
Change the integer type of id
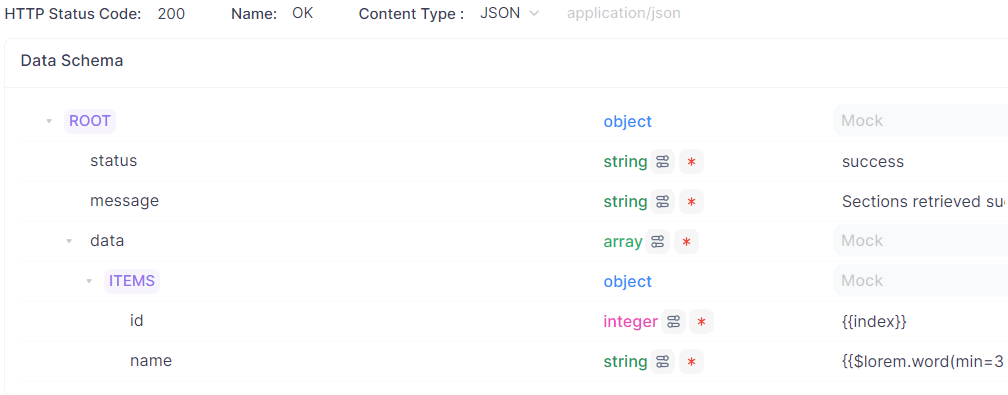[x=631, y=321]
